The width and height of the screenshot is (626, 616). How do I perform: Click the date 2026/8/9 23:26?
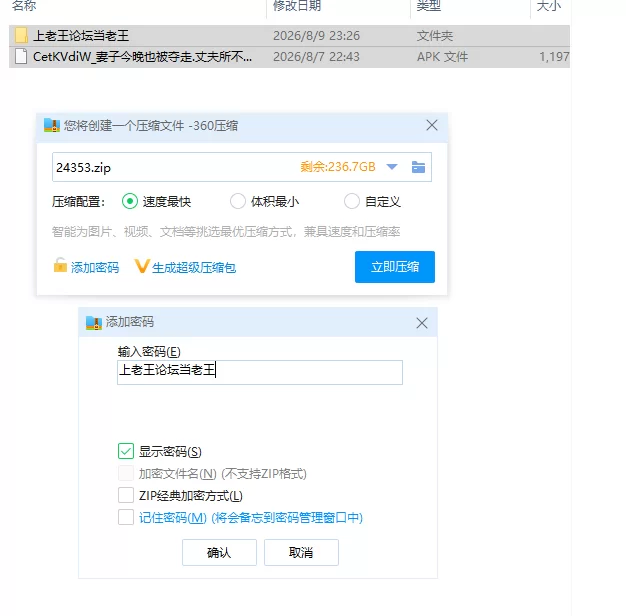coord(316,36)
